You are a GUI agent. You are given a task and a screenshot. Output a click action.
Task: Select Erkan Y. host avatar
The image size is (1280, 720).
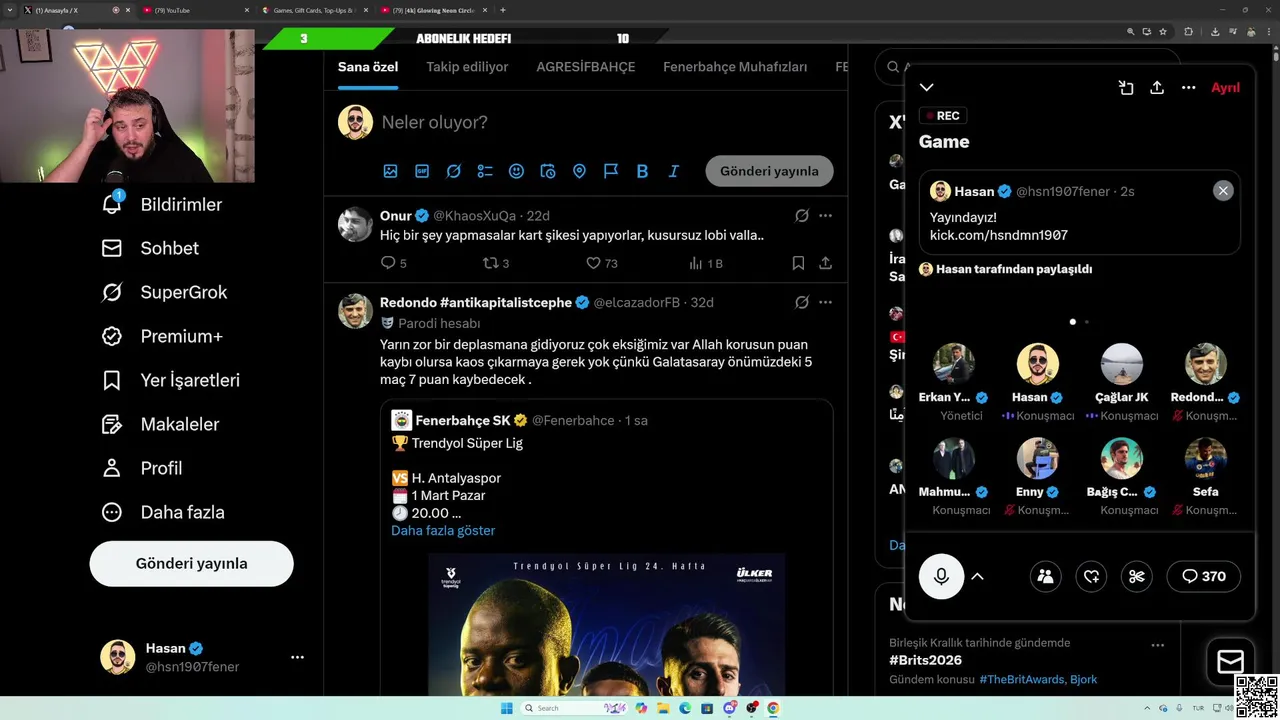(953, 364)
